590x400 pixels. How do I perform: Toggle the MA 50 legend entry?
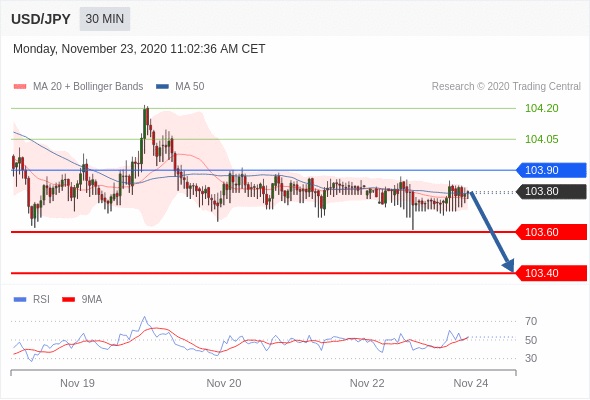(x=180, y=87)
